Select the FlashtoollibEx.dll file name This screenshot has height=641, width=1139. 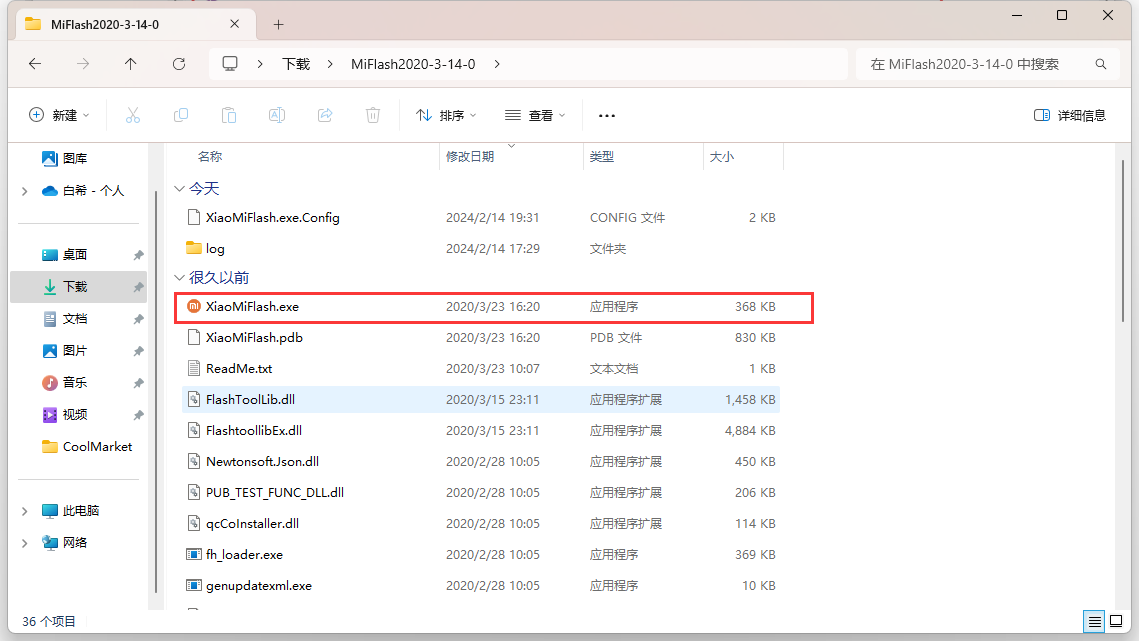[x=254, y=430]
